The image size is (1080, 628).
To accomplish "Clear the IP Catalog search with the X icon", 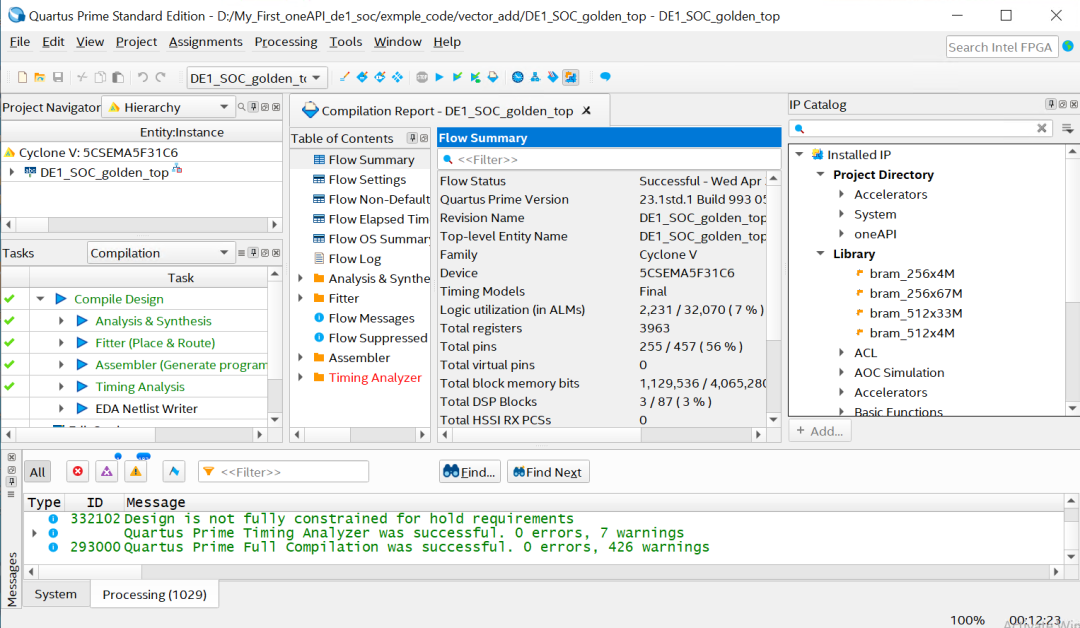I will click(x=1041, y=128).
